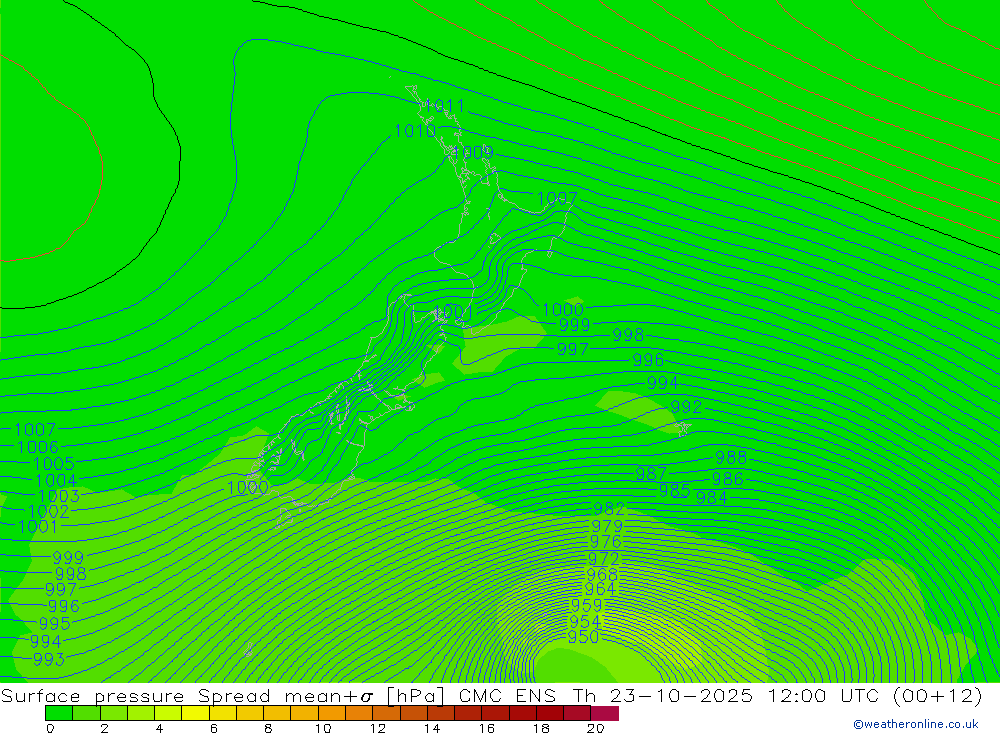Click the 1011 isobar label
Viewport: 1000px width, 733px height.
(x=445, y=106)
